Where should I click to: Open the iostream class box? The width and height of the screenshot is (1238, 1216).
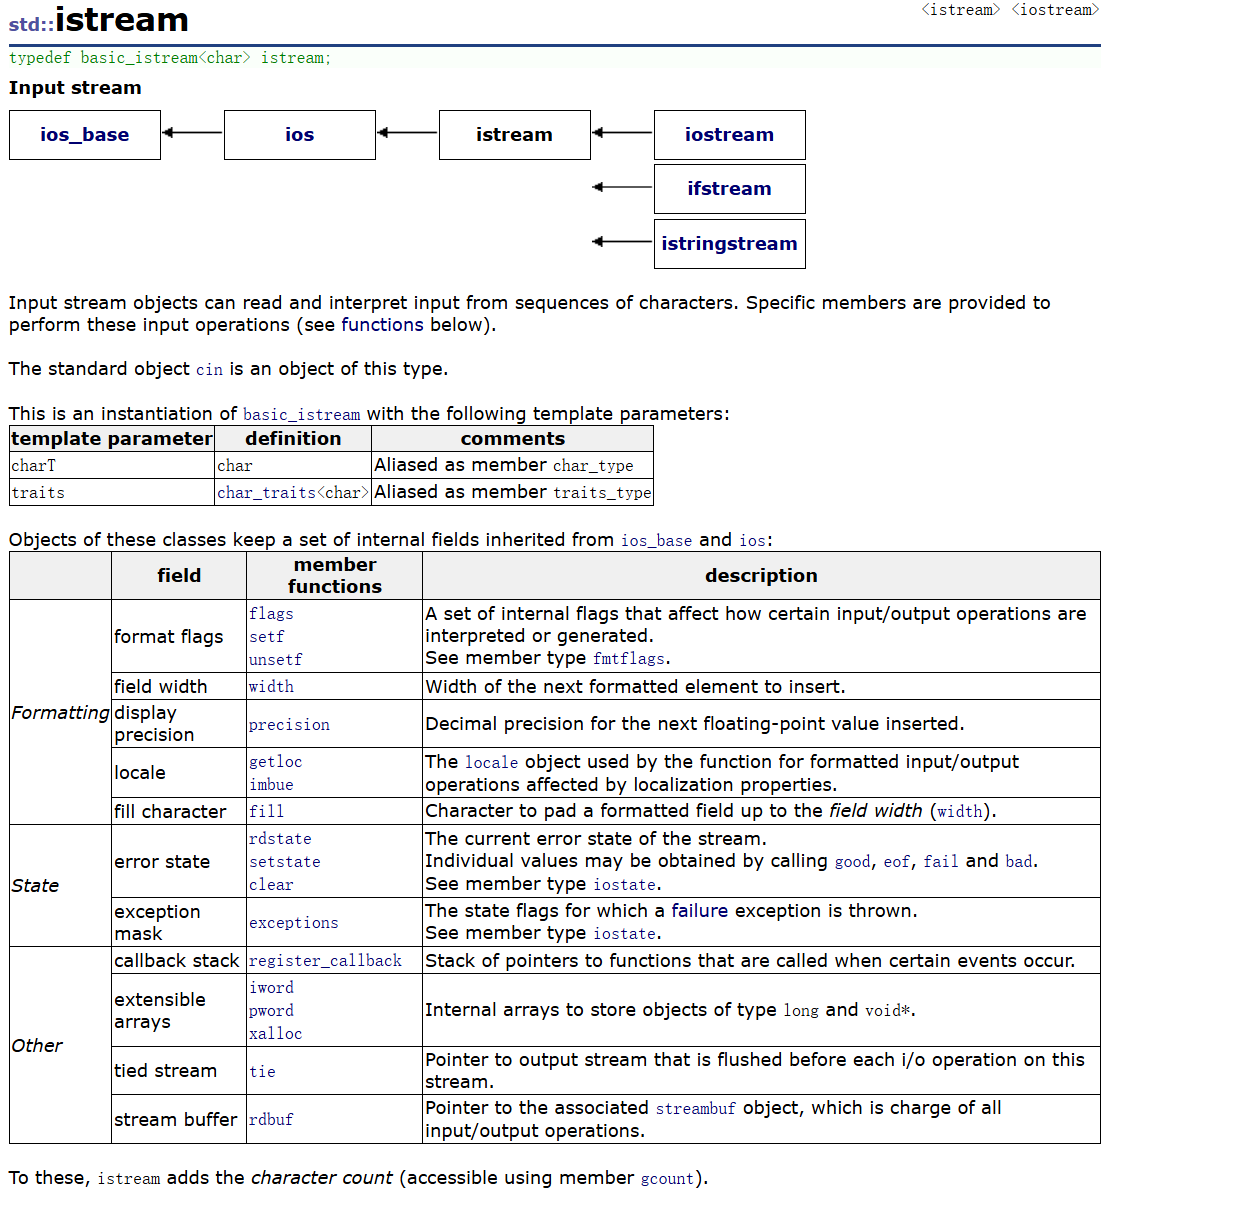point(730,135)
